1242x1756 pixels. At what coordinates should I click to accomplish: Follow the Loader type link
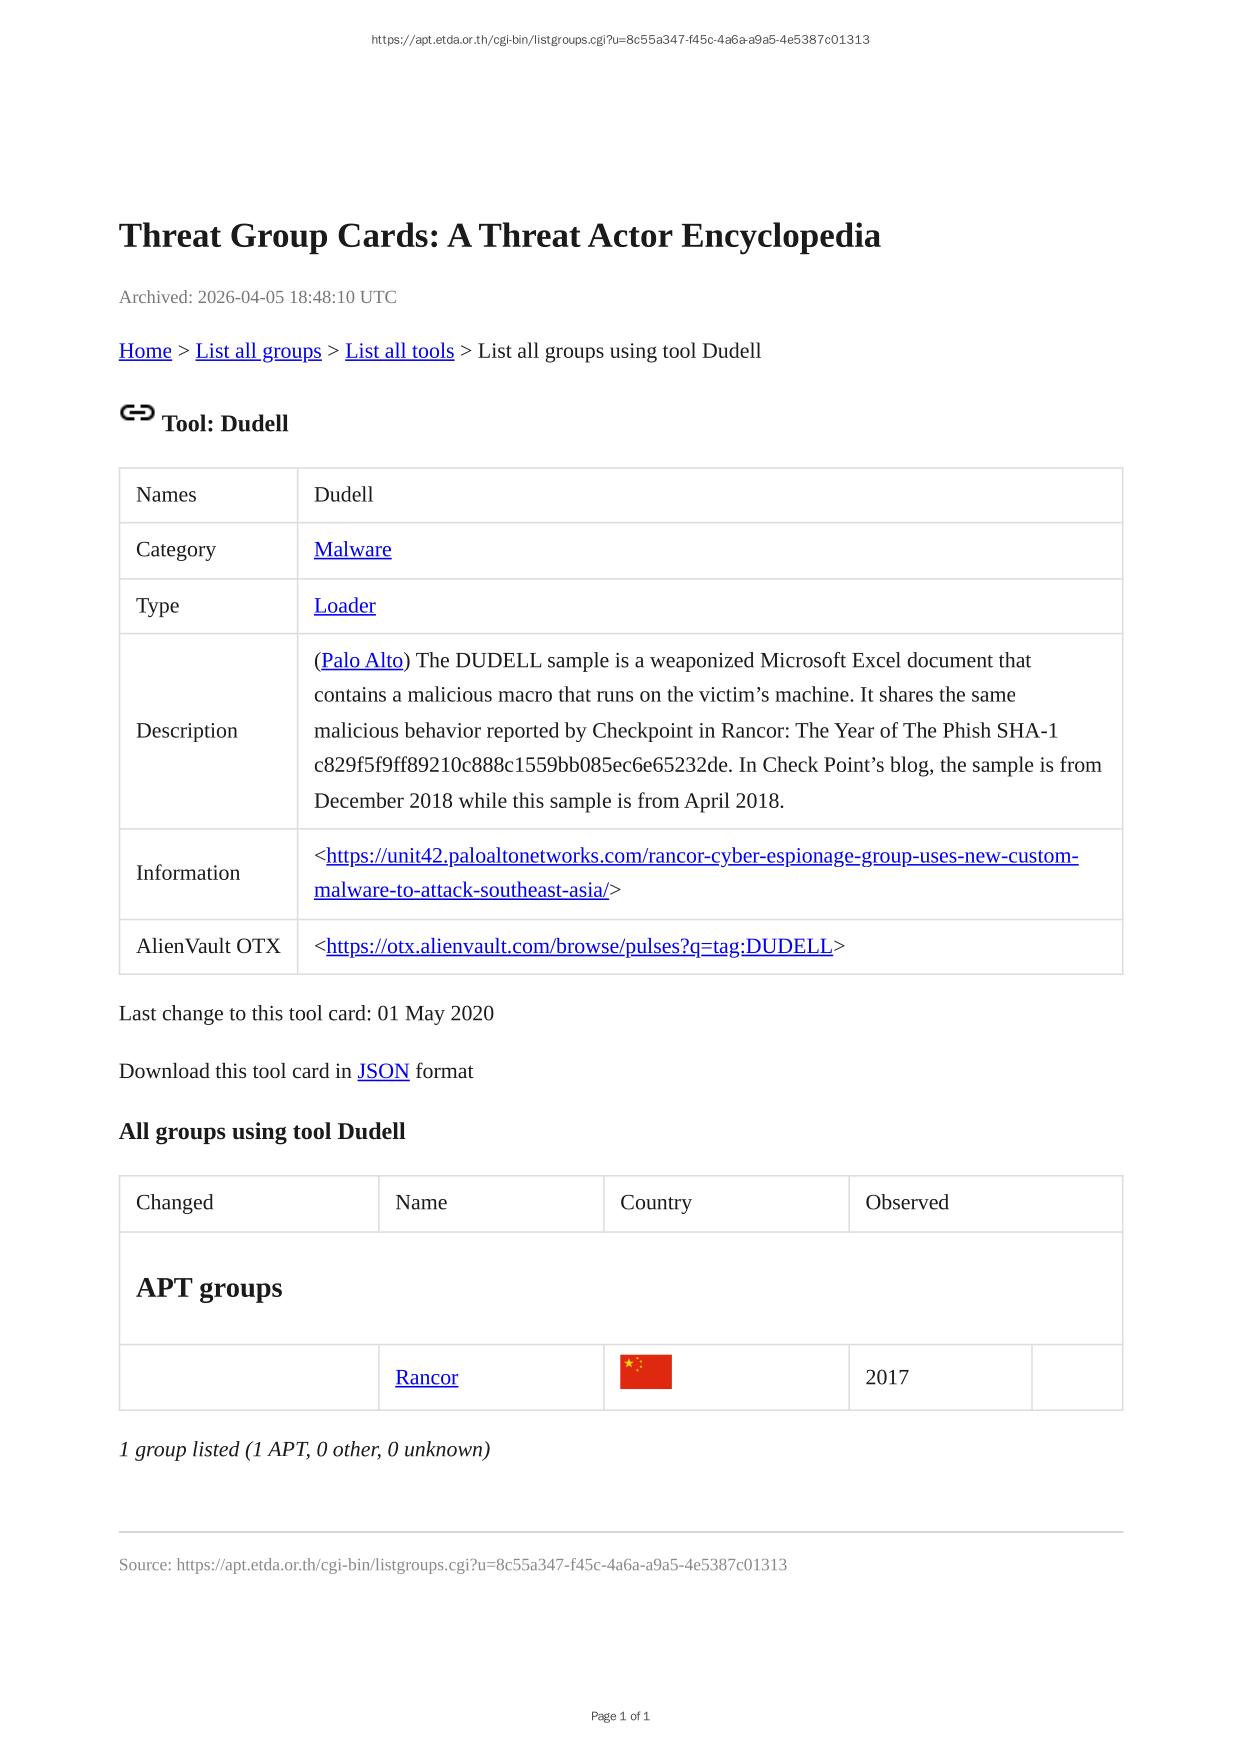344,606
